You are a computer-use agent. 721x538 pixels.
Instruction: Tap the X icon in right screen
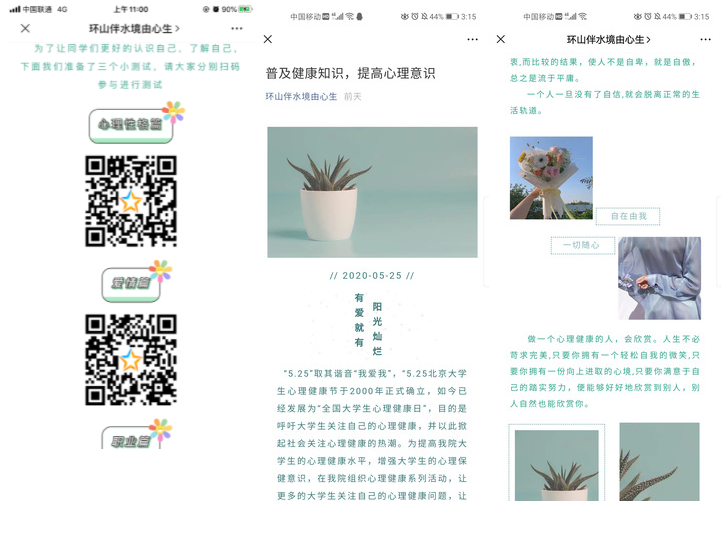(501, 39)
